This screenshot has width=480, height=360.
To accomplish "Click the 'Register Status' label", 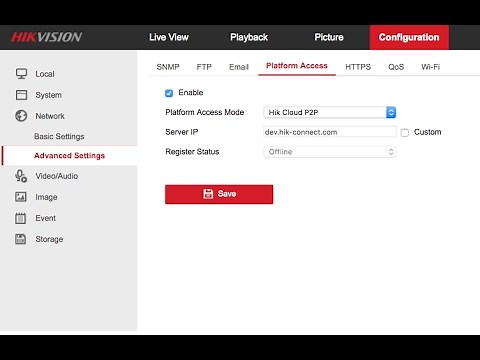I will 192,152.
